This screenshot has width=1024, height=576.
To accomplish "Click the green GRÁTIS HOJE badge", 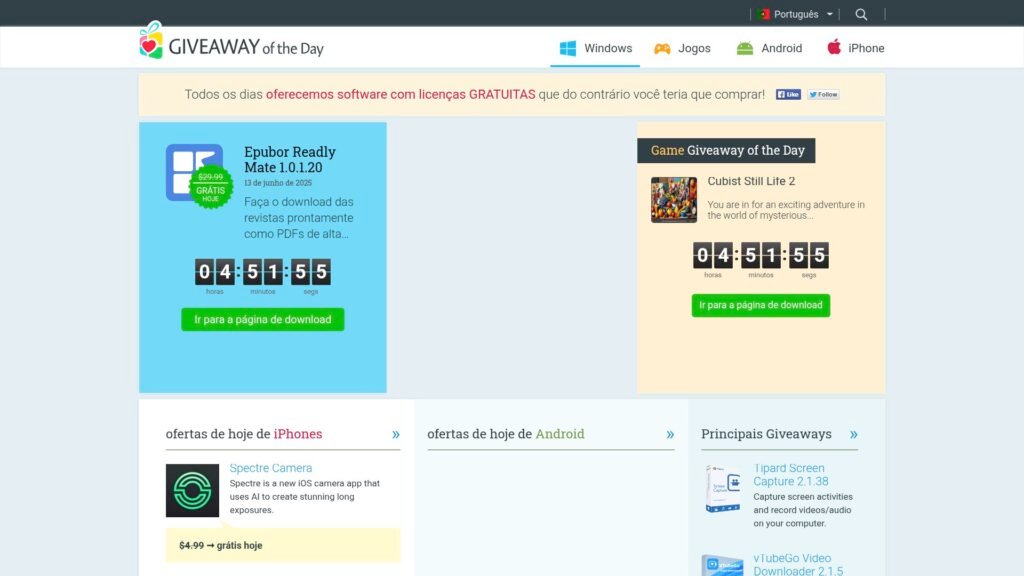I will pyautogui.click(x=210, y=187).
